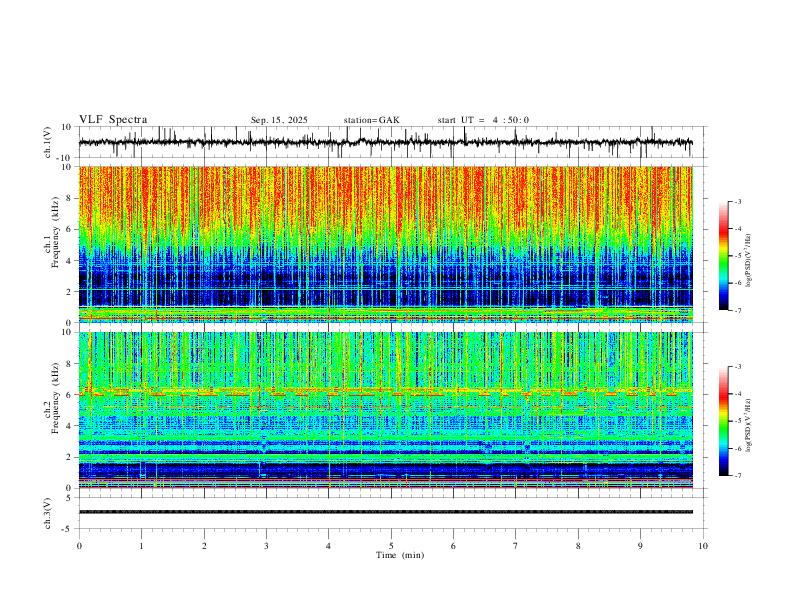The image size is (792, 612).
Task: Click the time axis tick label '9'
Action: point(640,546)
